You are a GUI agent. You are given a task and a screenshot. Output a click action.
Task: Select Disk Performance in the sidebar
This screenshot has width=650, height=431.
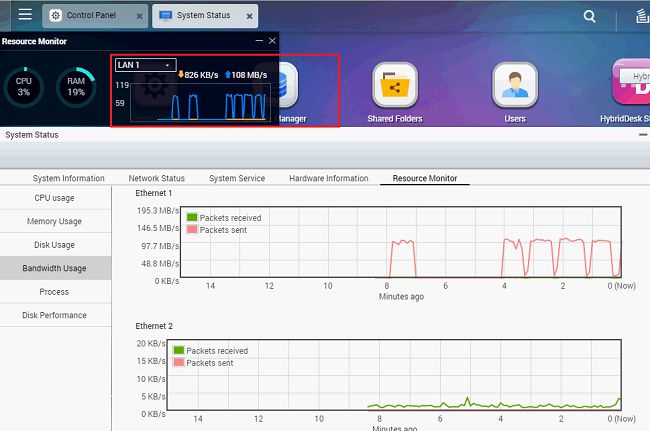click(56, 315)
